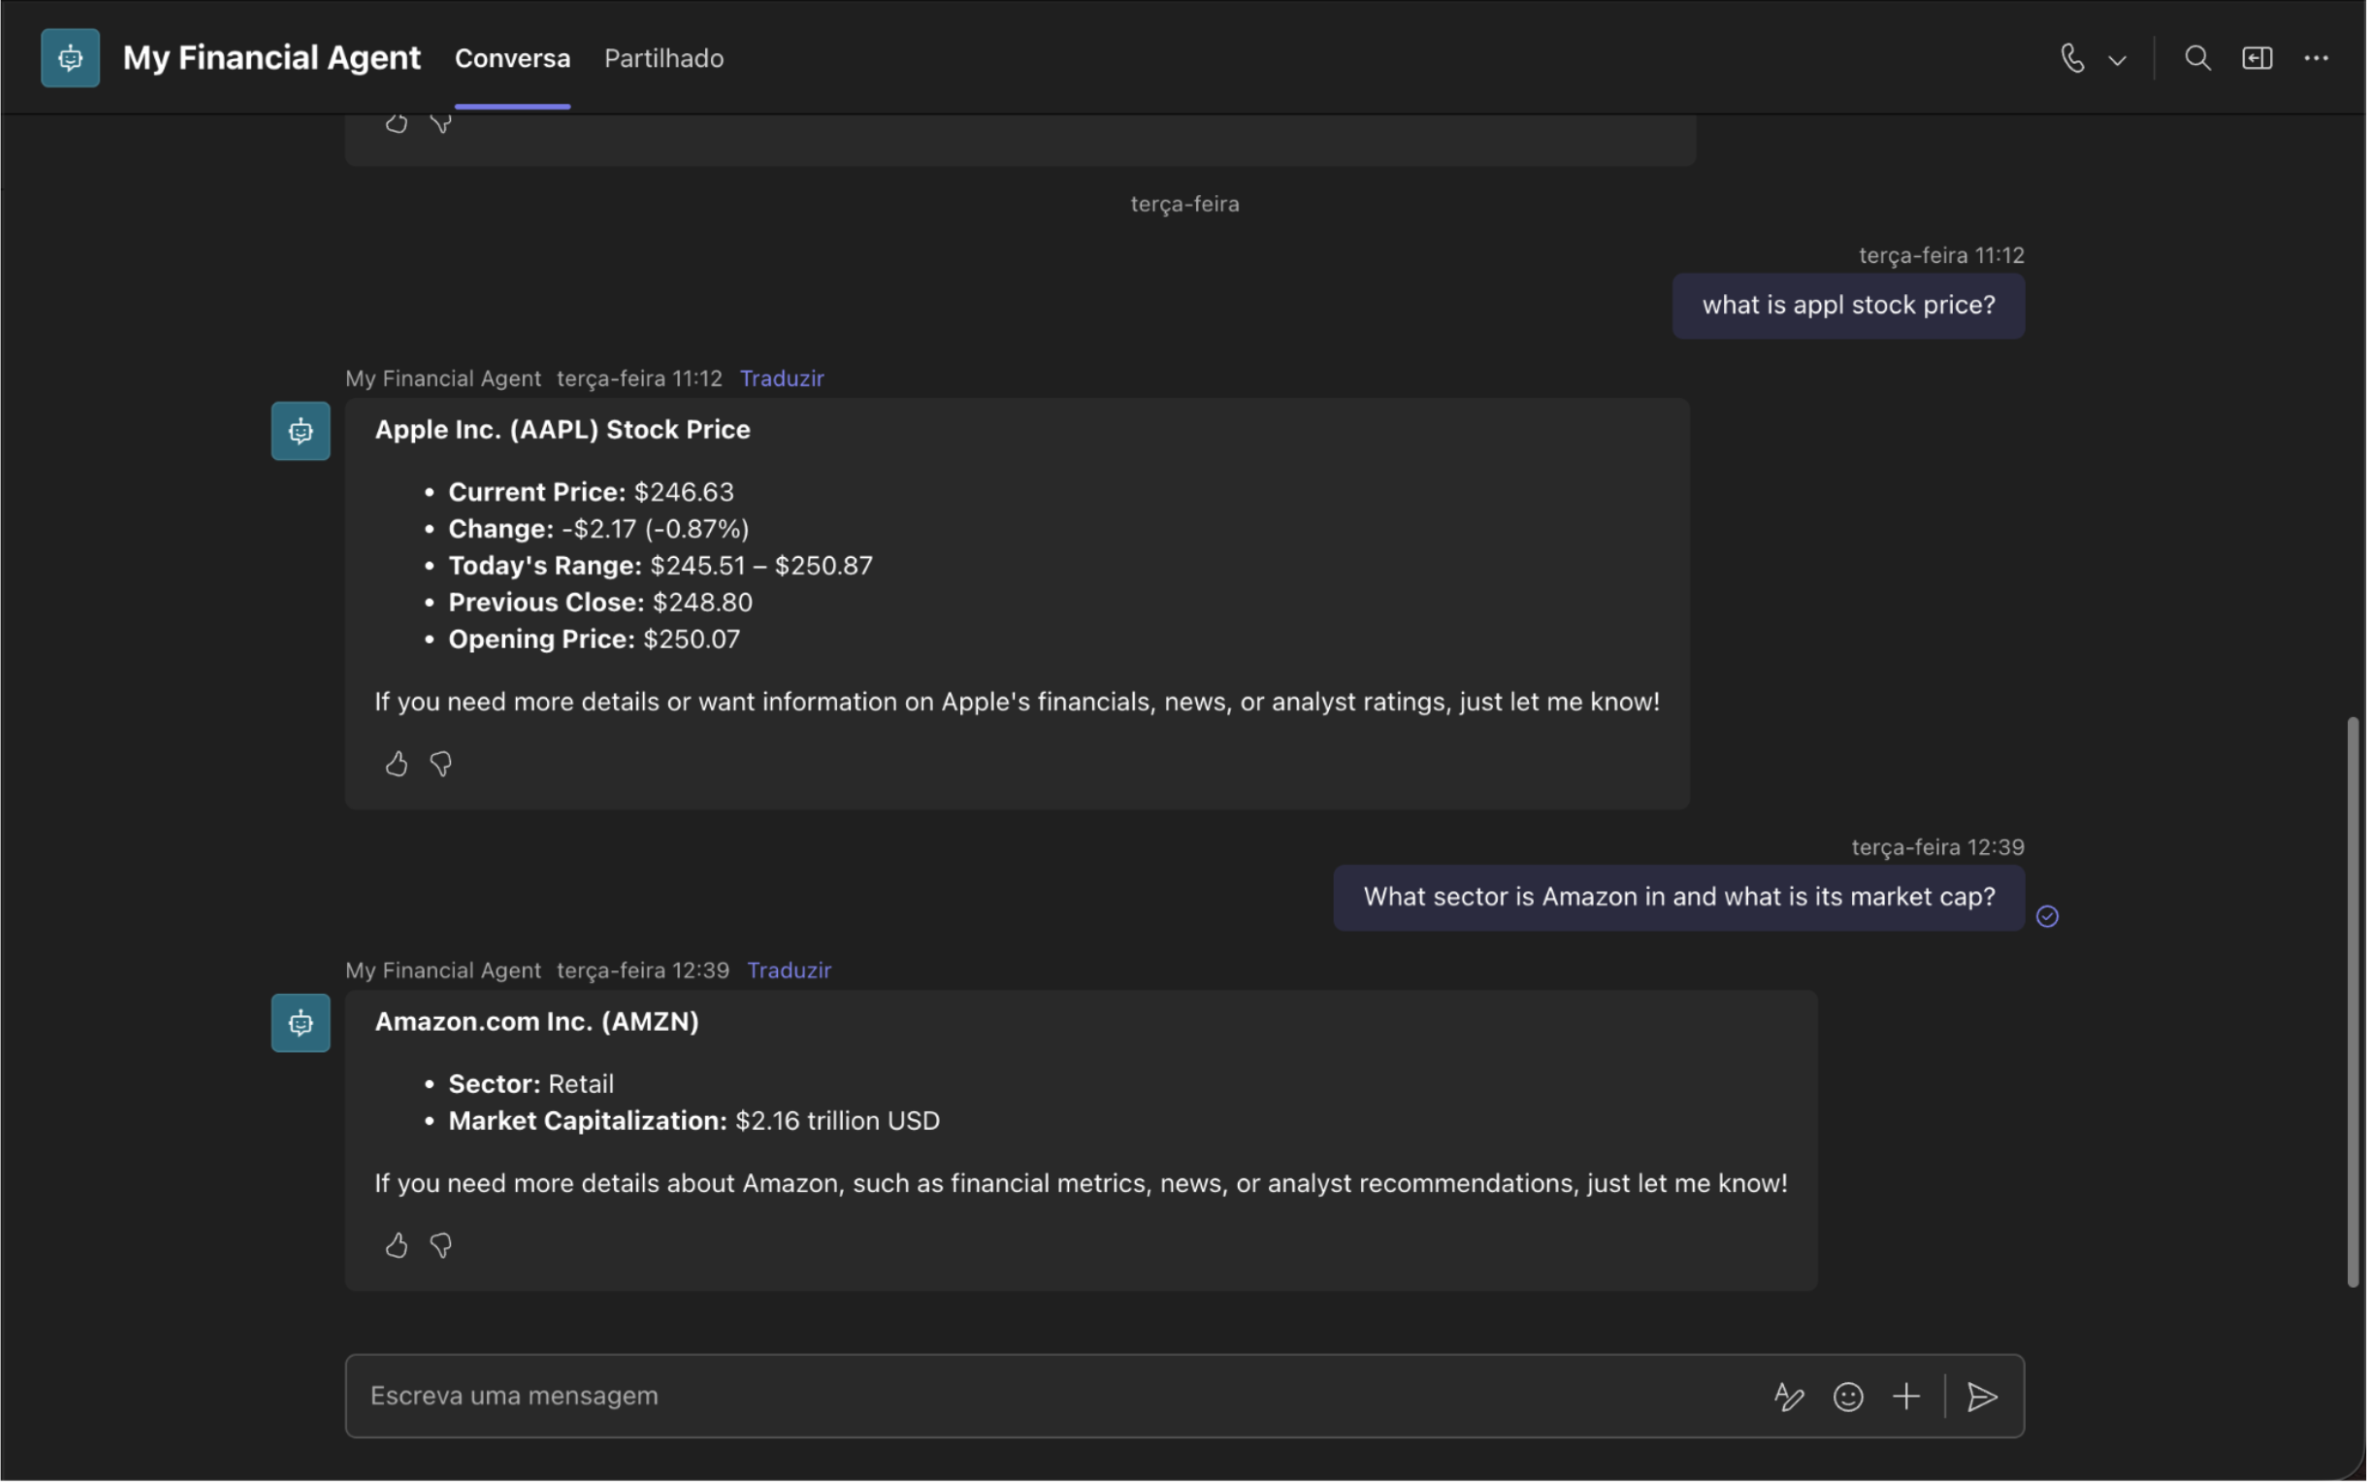The image size is (2370, 1482).
Task: Click Traduzir on the Amazon message
Action: click(x=790, y=970)
